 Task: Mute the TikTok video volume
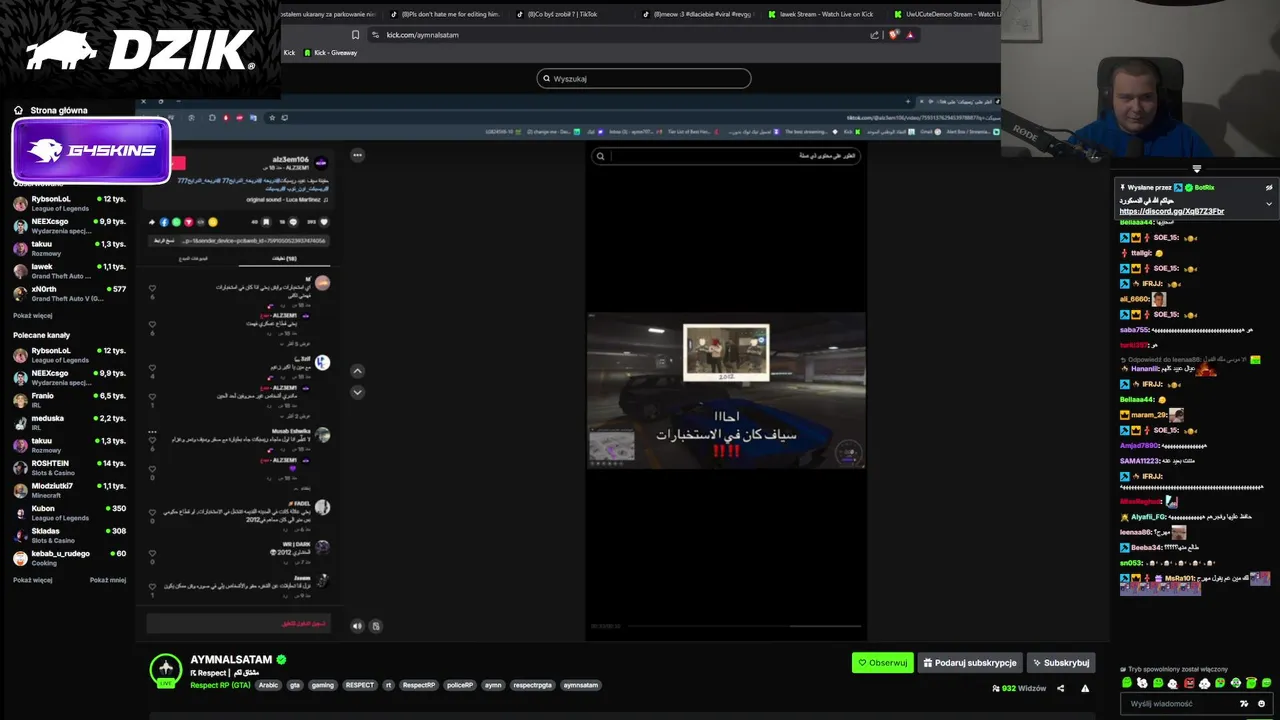pyautogui.click(x=357, y=626)
